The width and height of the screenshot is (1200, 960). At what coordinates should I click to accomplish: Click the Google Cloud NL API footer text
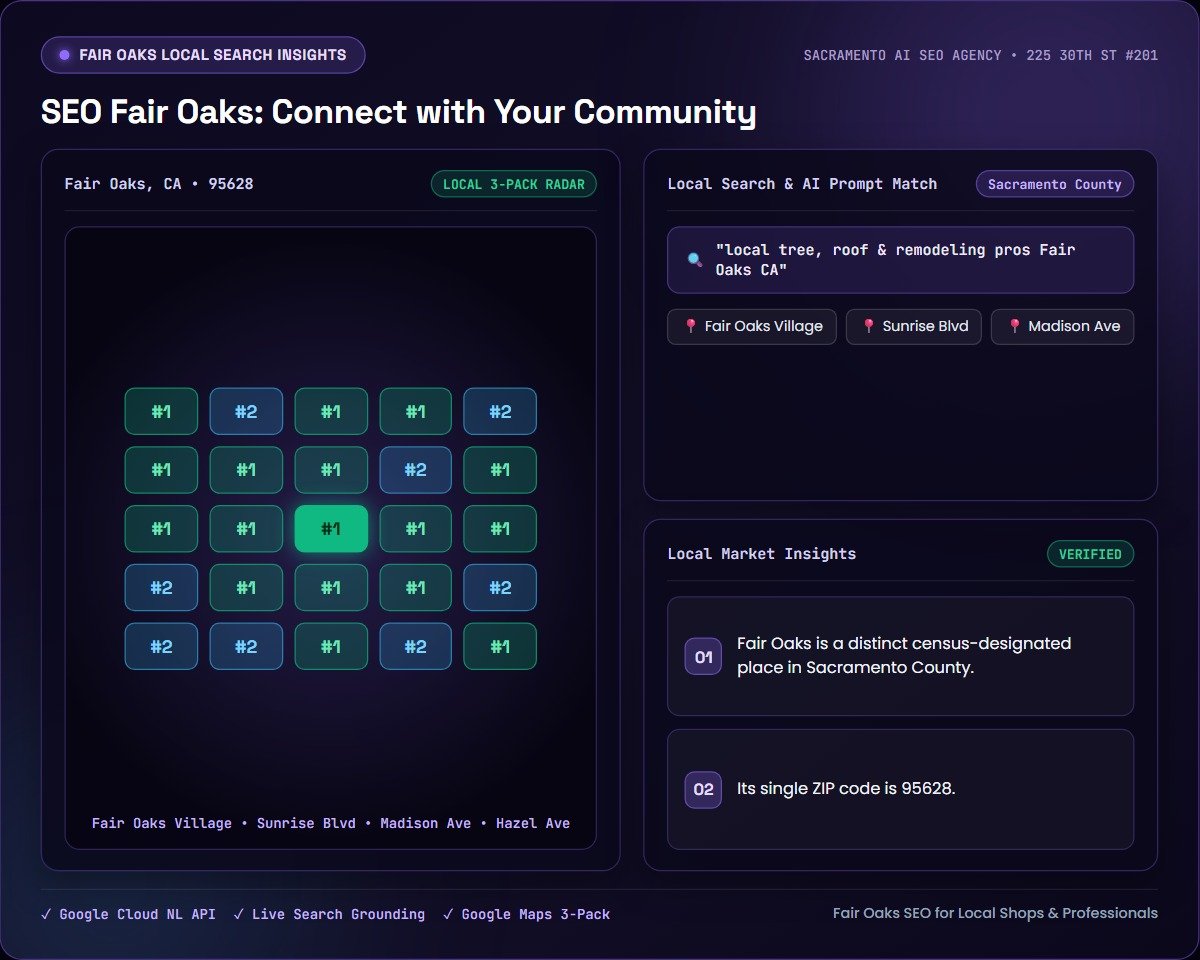(137, 914)
